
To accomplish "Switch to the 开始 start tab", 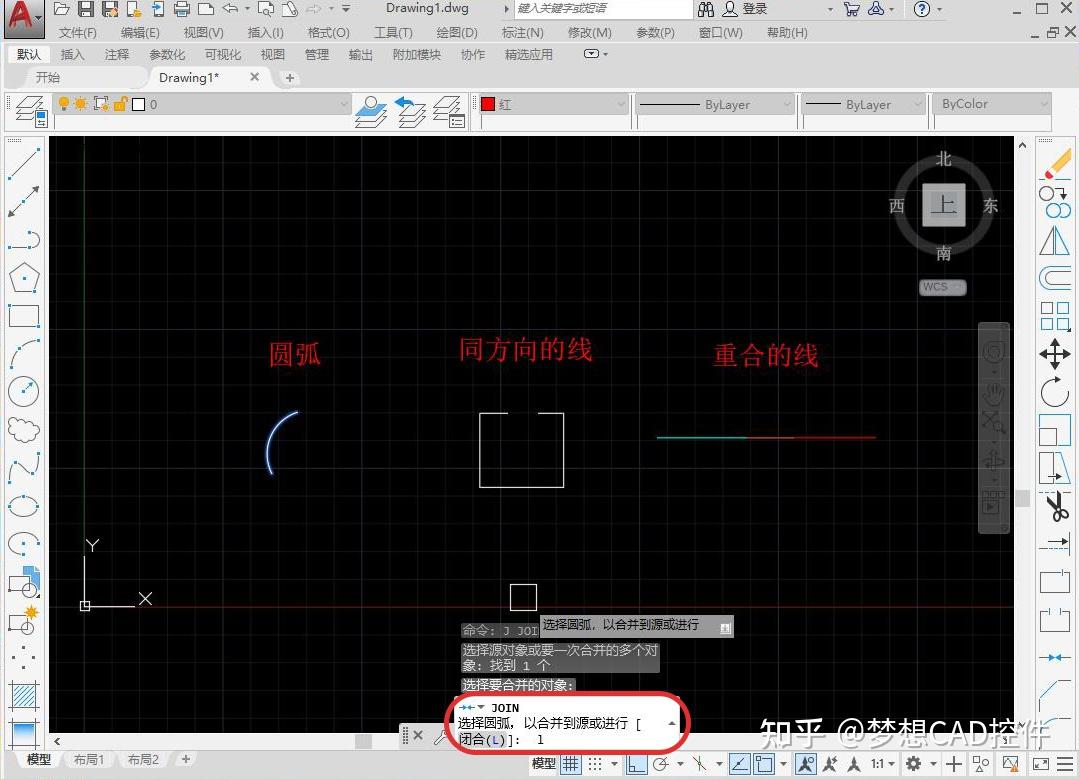I will click(48, 77).
